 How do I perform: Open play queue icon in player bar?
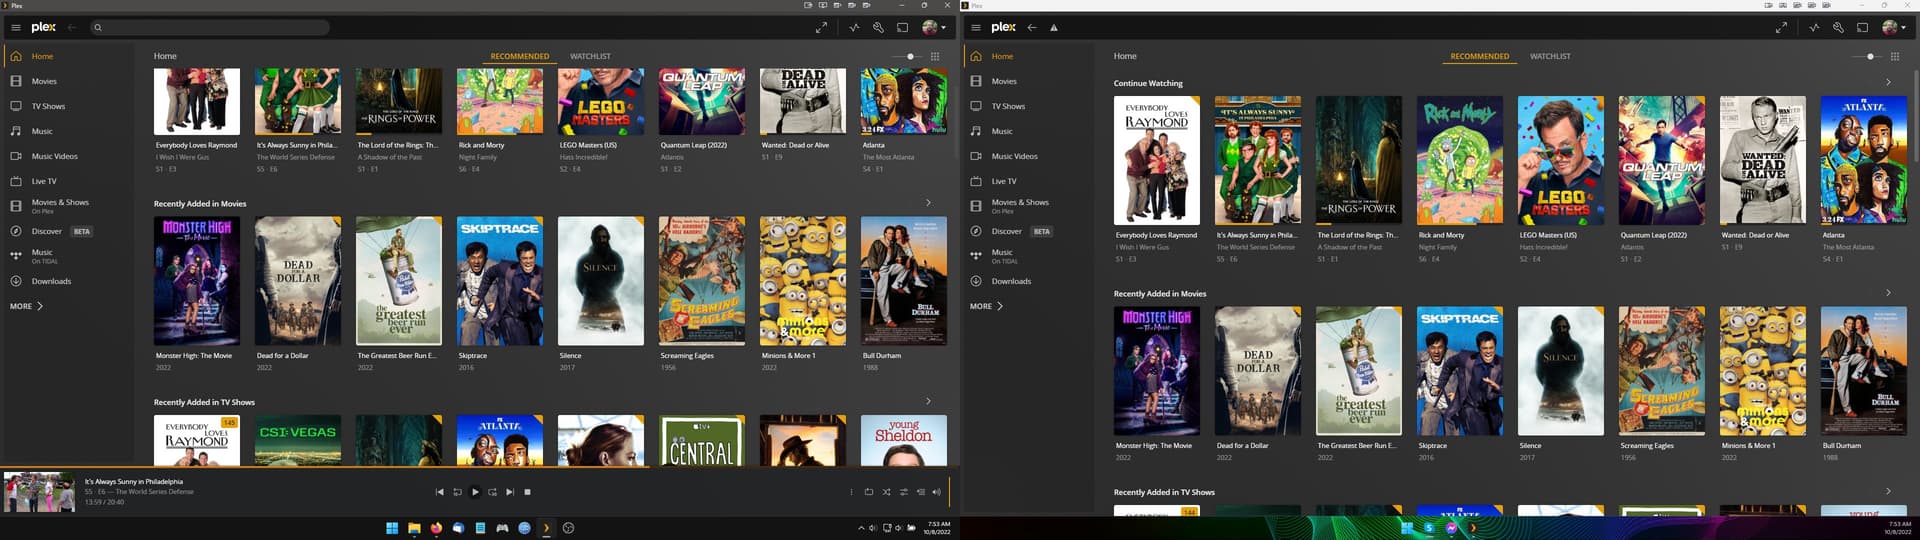[920, 492]
